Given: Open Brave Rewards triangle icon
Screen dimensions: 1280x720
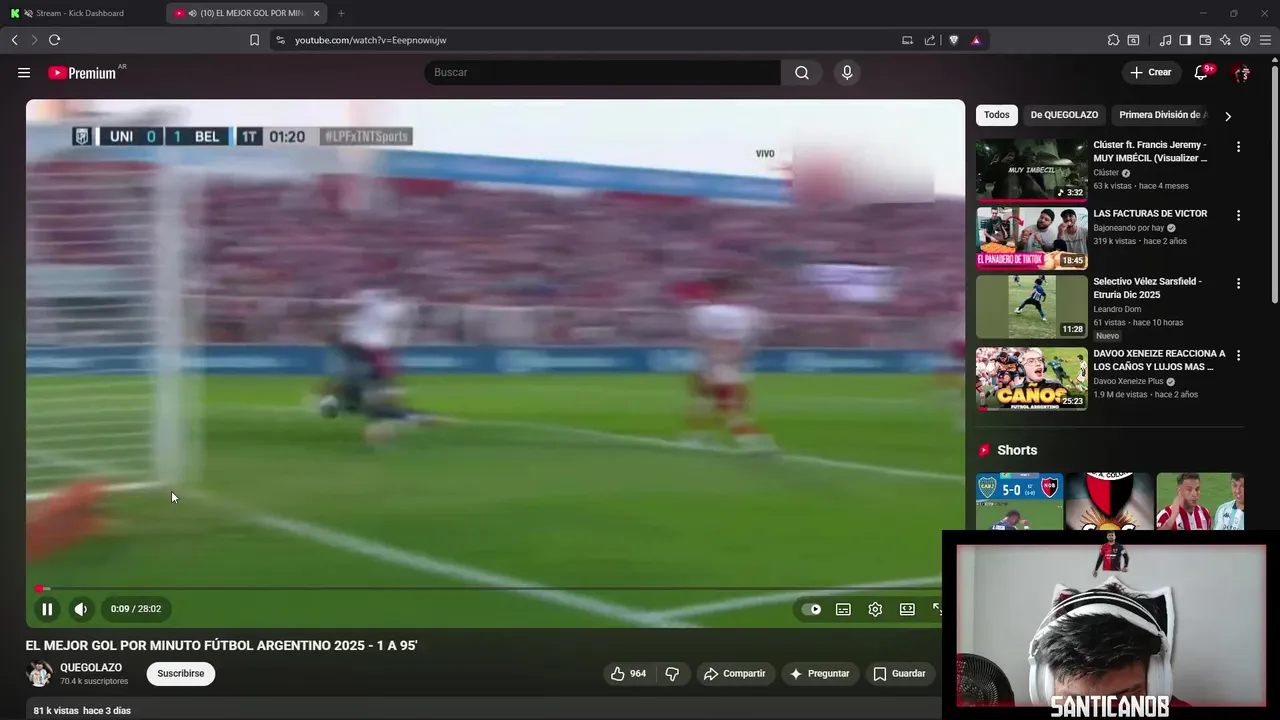Looking at the screenshot, I should [x=976, y=40].
